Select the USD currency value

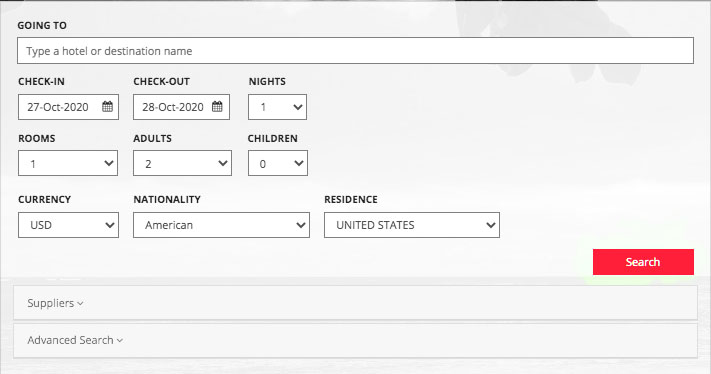point(41,225)
